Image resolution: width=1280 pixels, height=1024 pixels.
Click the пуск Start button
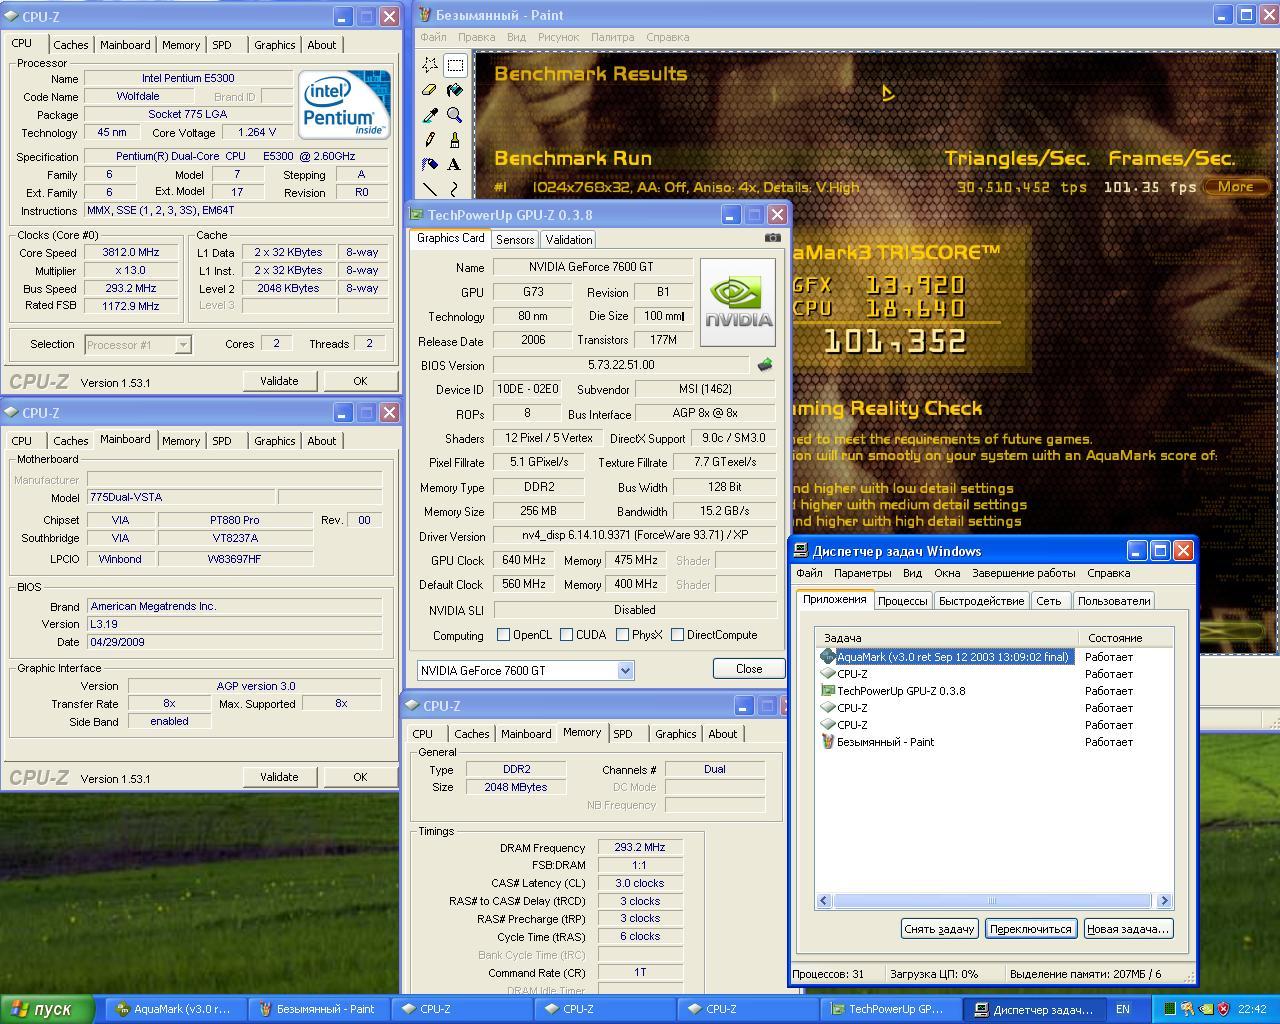(47, 1009)
